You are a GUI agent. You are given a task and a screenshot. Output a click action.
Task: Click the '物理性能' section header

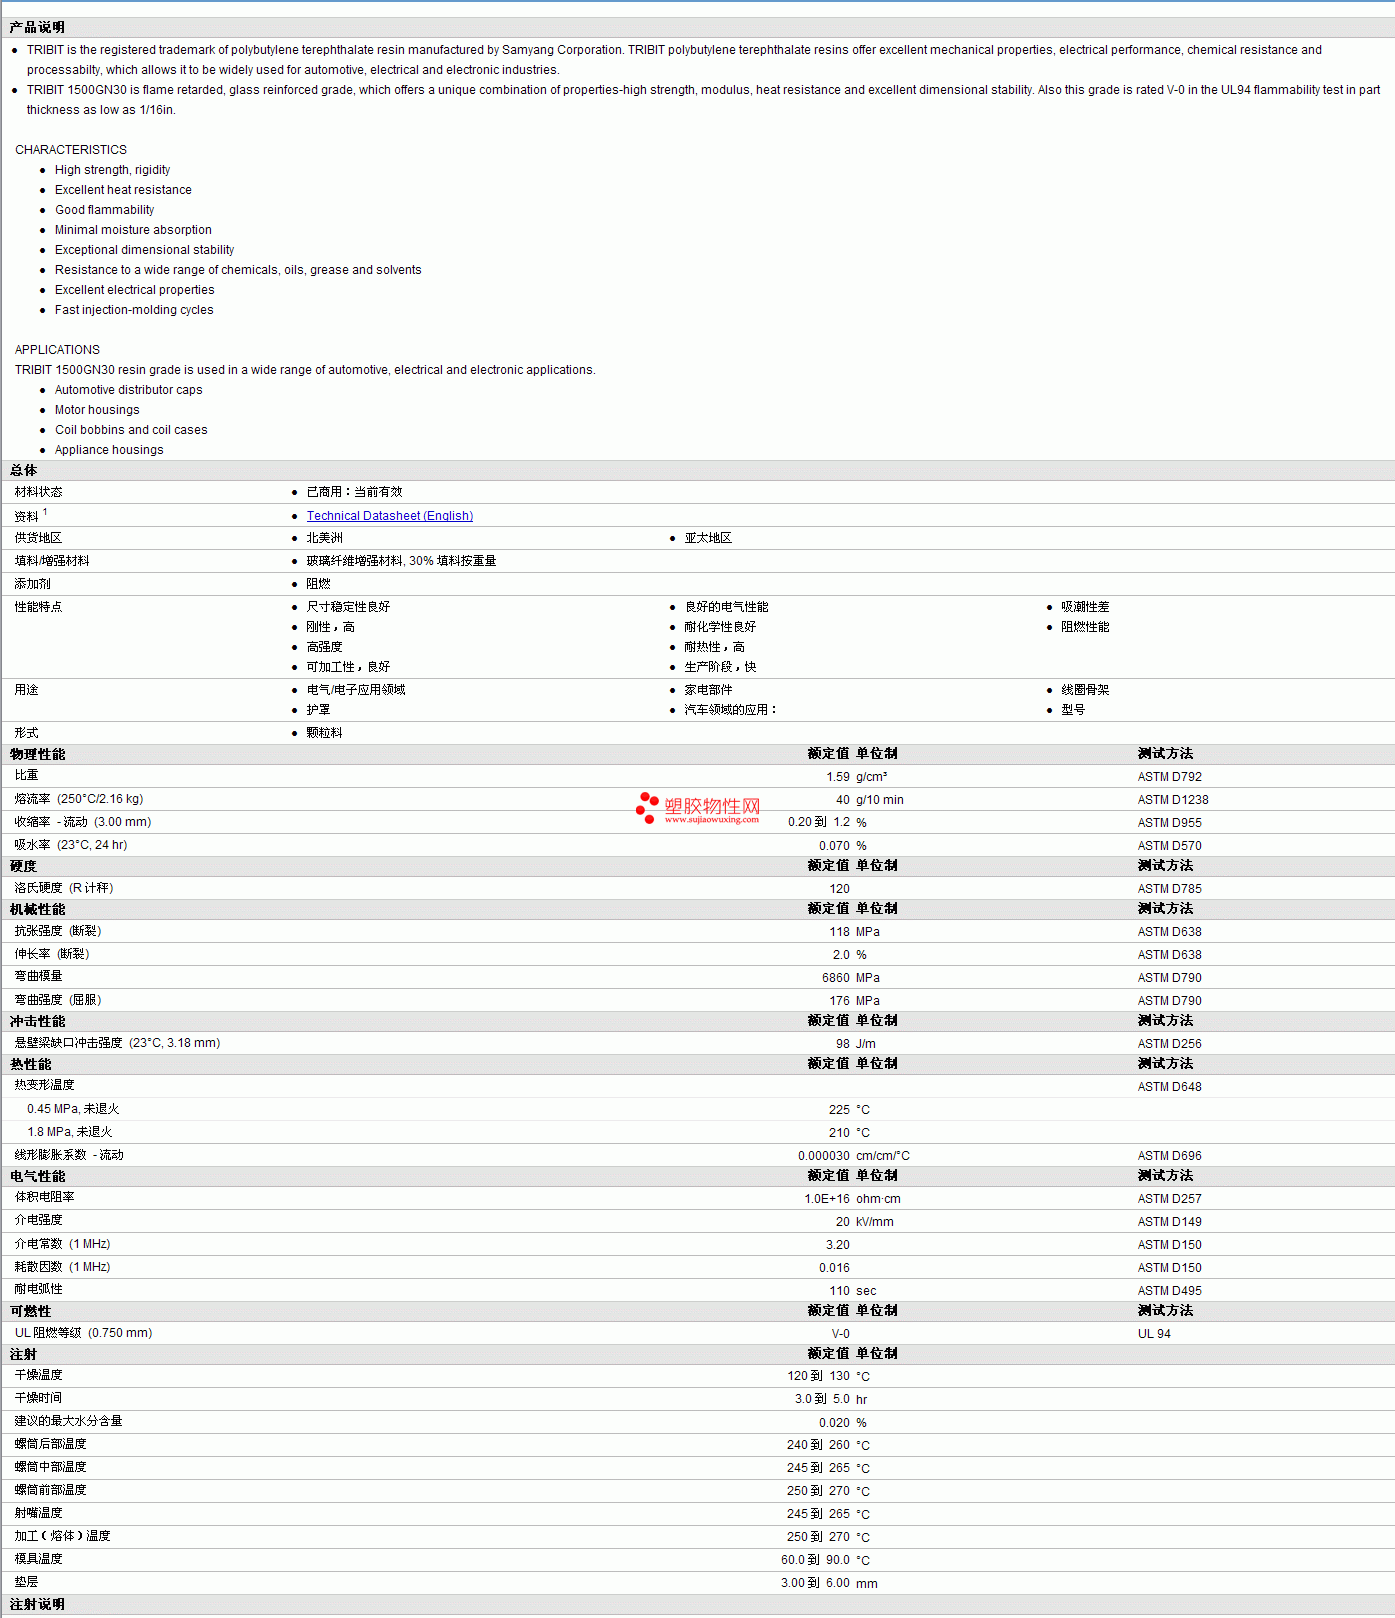(x=37, y=755)
